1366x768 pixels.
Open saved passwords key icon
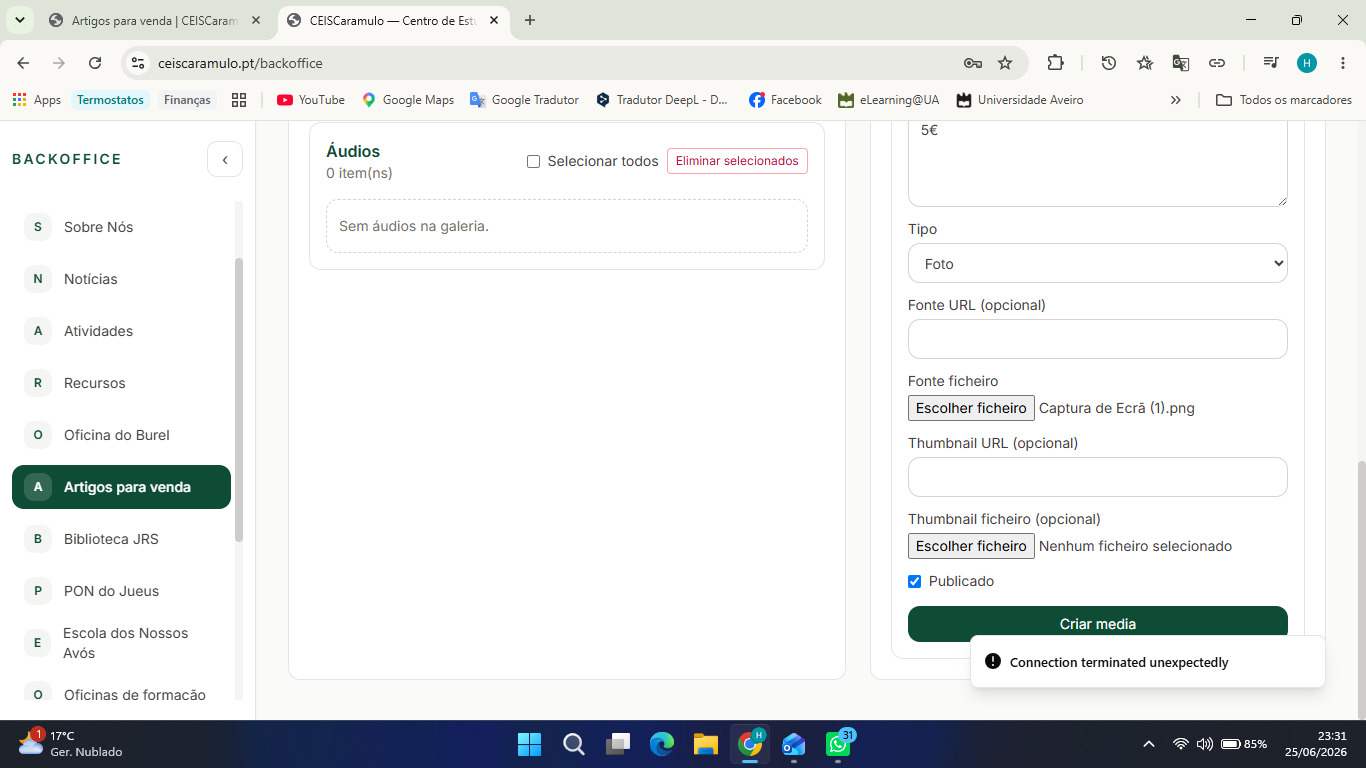pyautogui.click(x=972, y=63)
